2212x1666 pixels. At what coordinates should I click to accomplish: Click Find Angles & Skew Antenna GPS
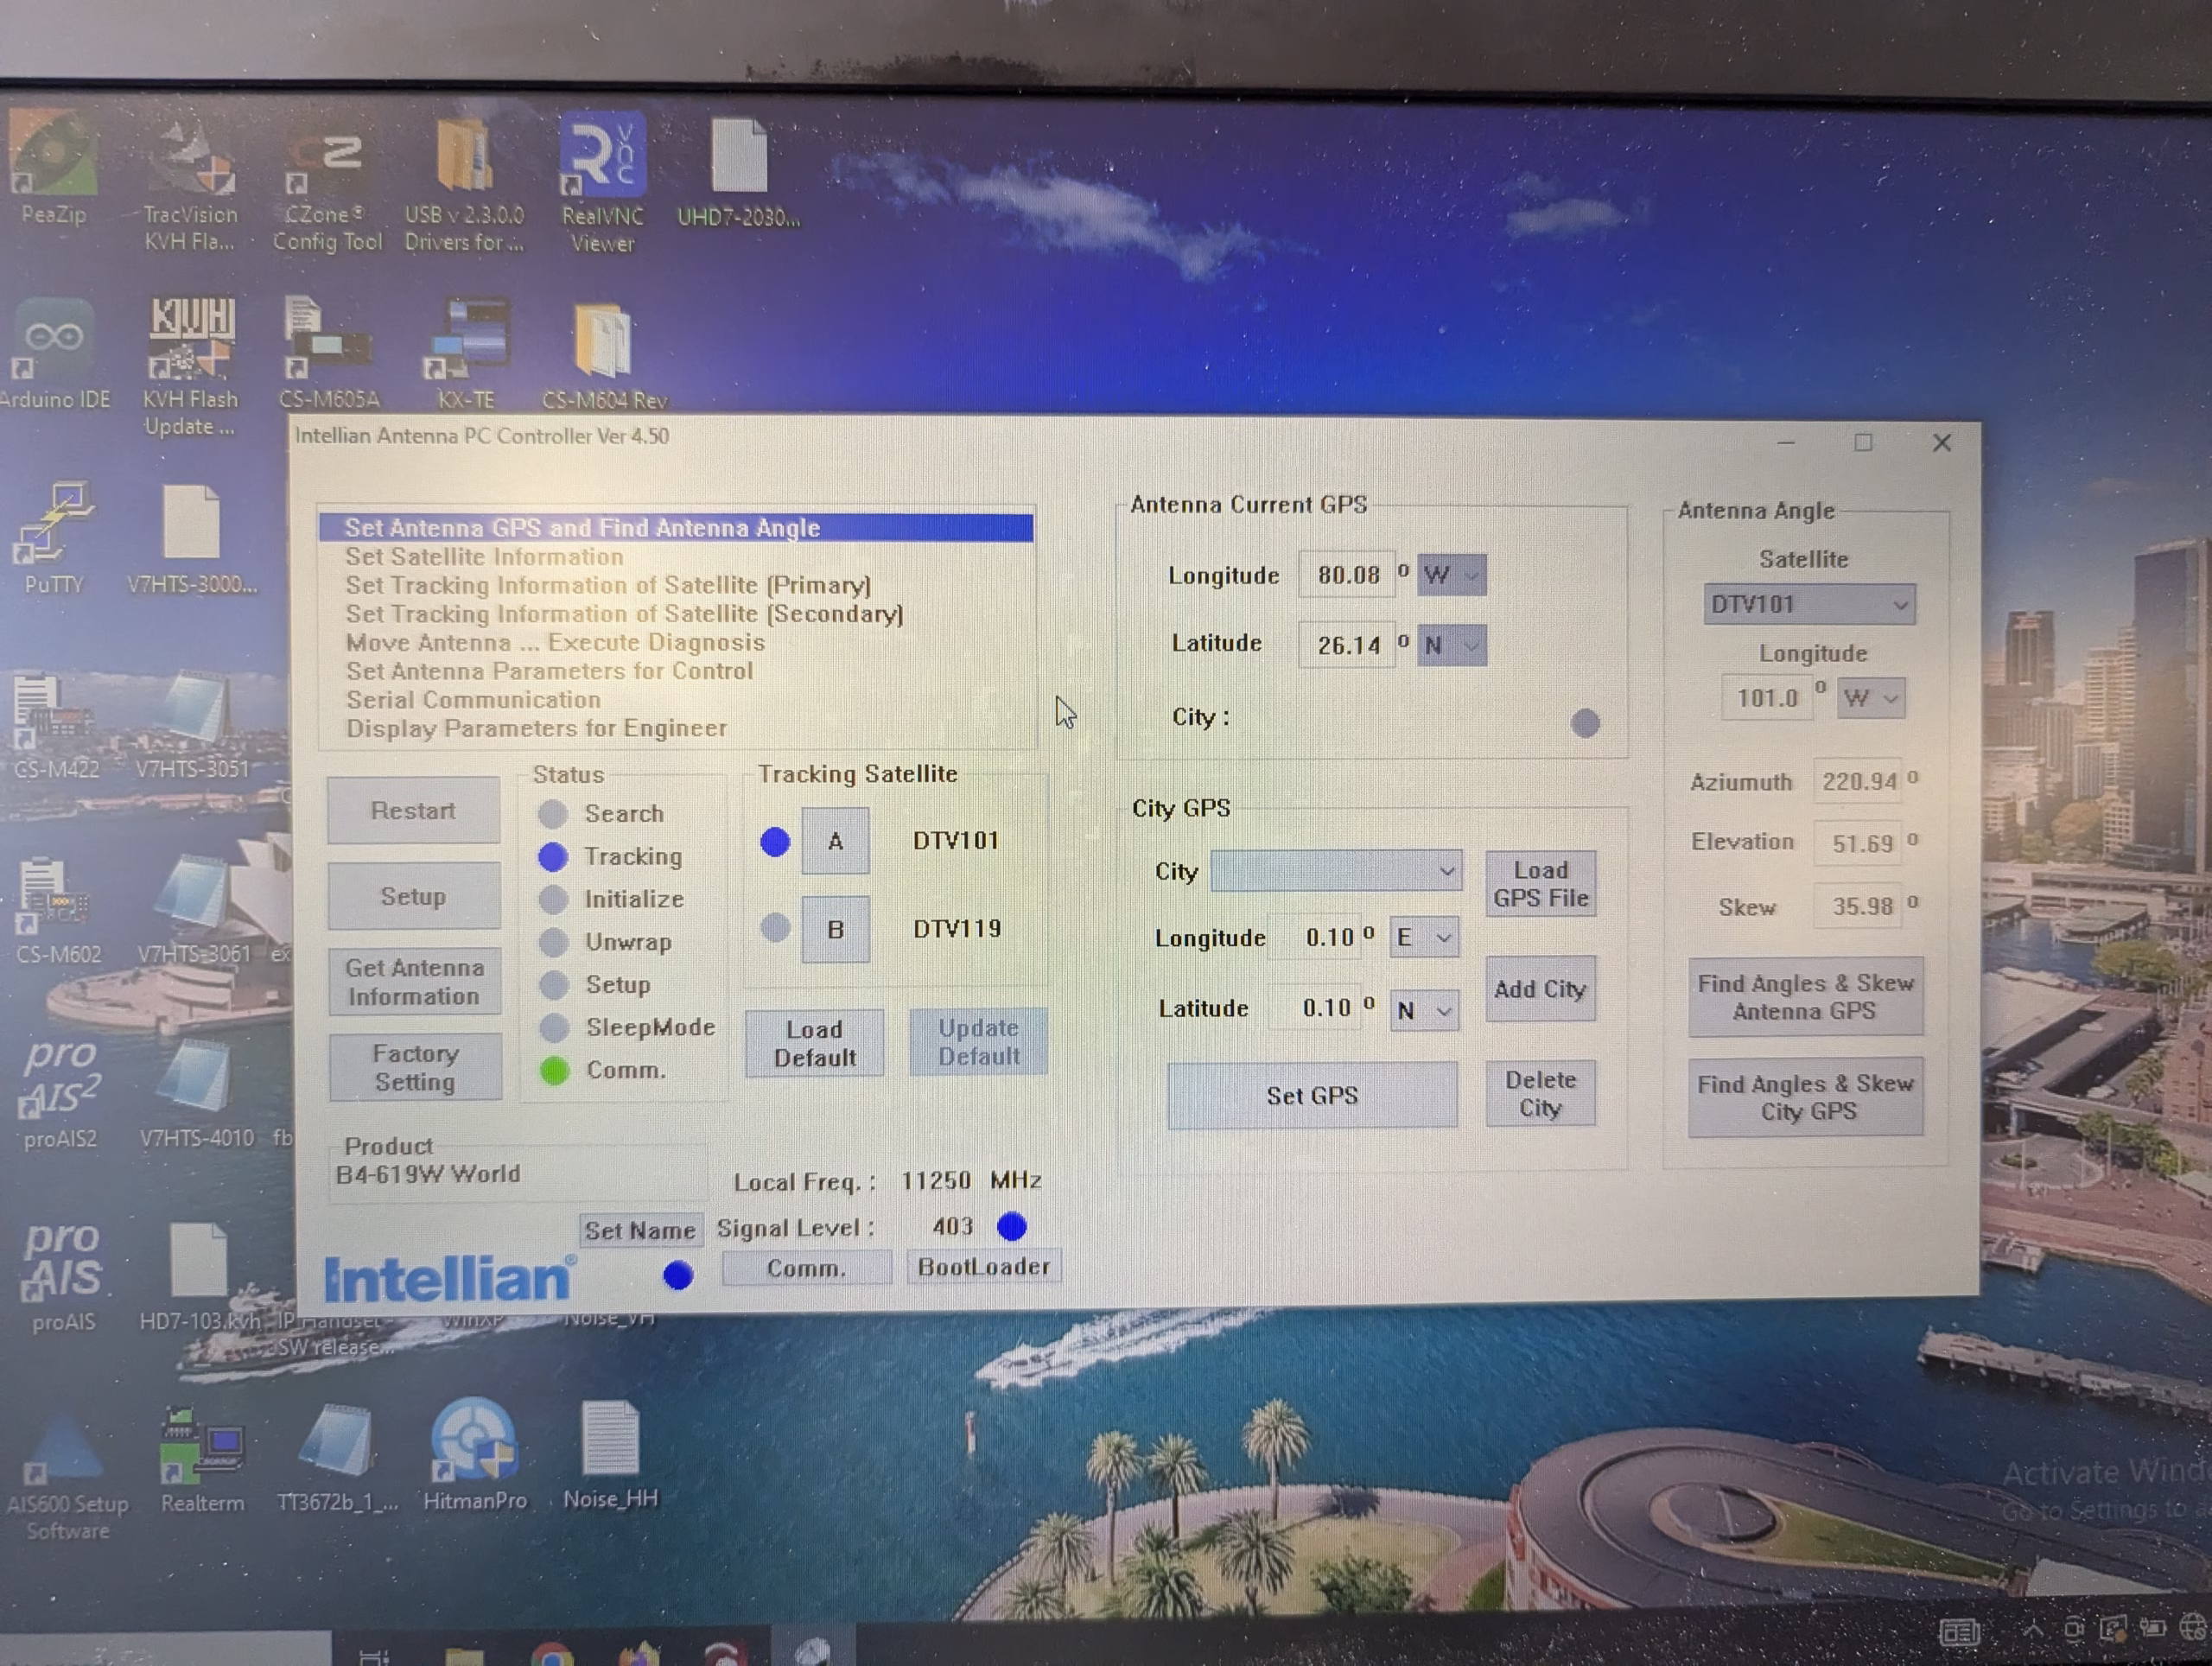tap(1805, 997)
